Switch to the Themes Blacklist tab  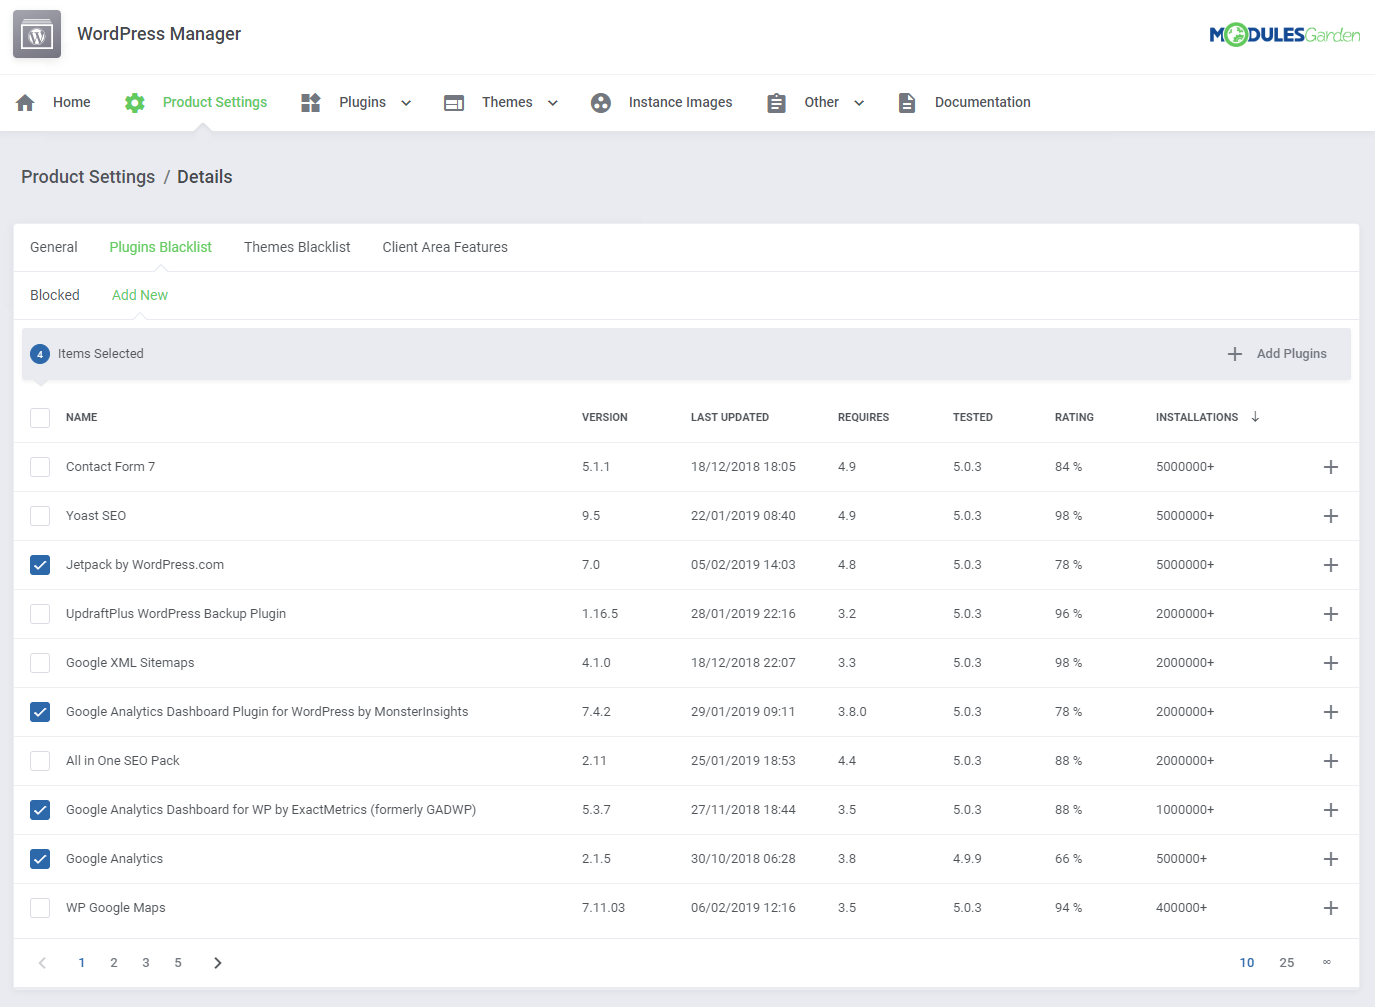tap(297, 246)
